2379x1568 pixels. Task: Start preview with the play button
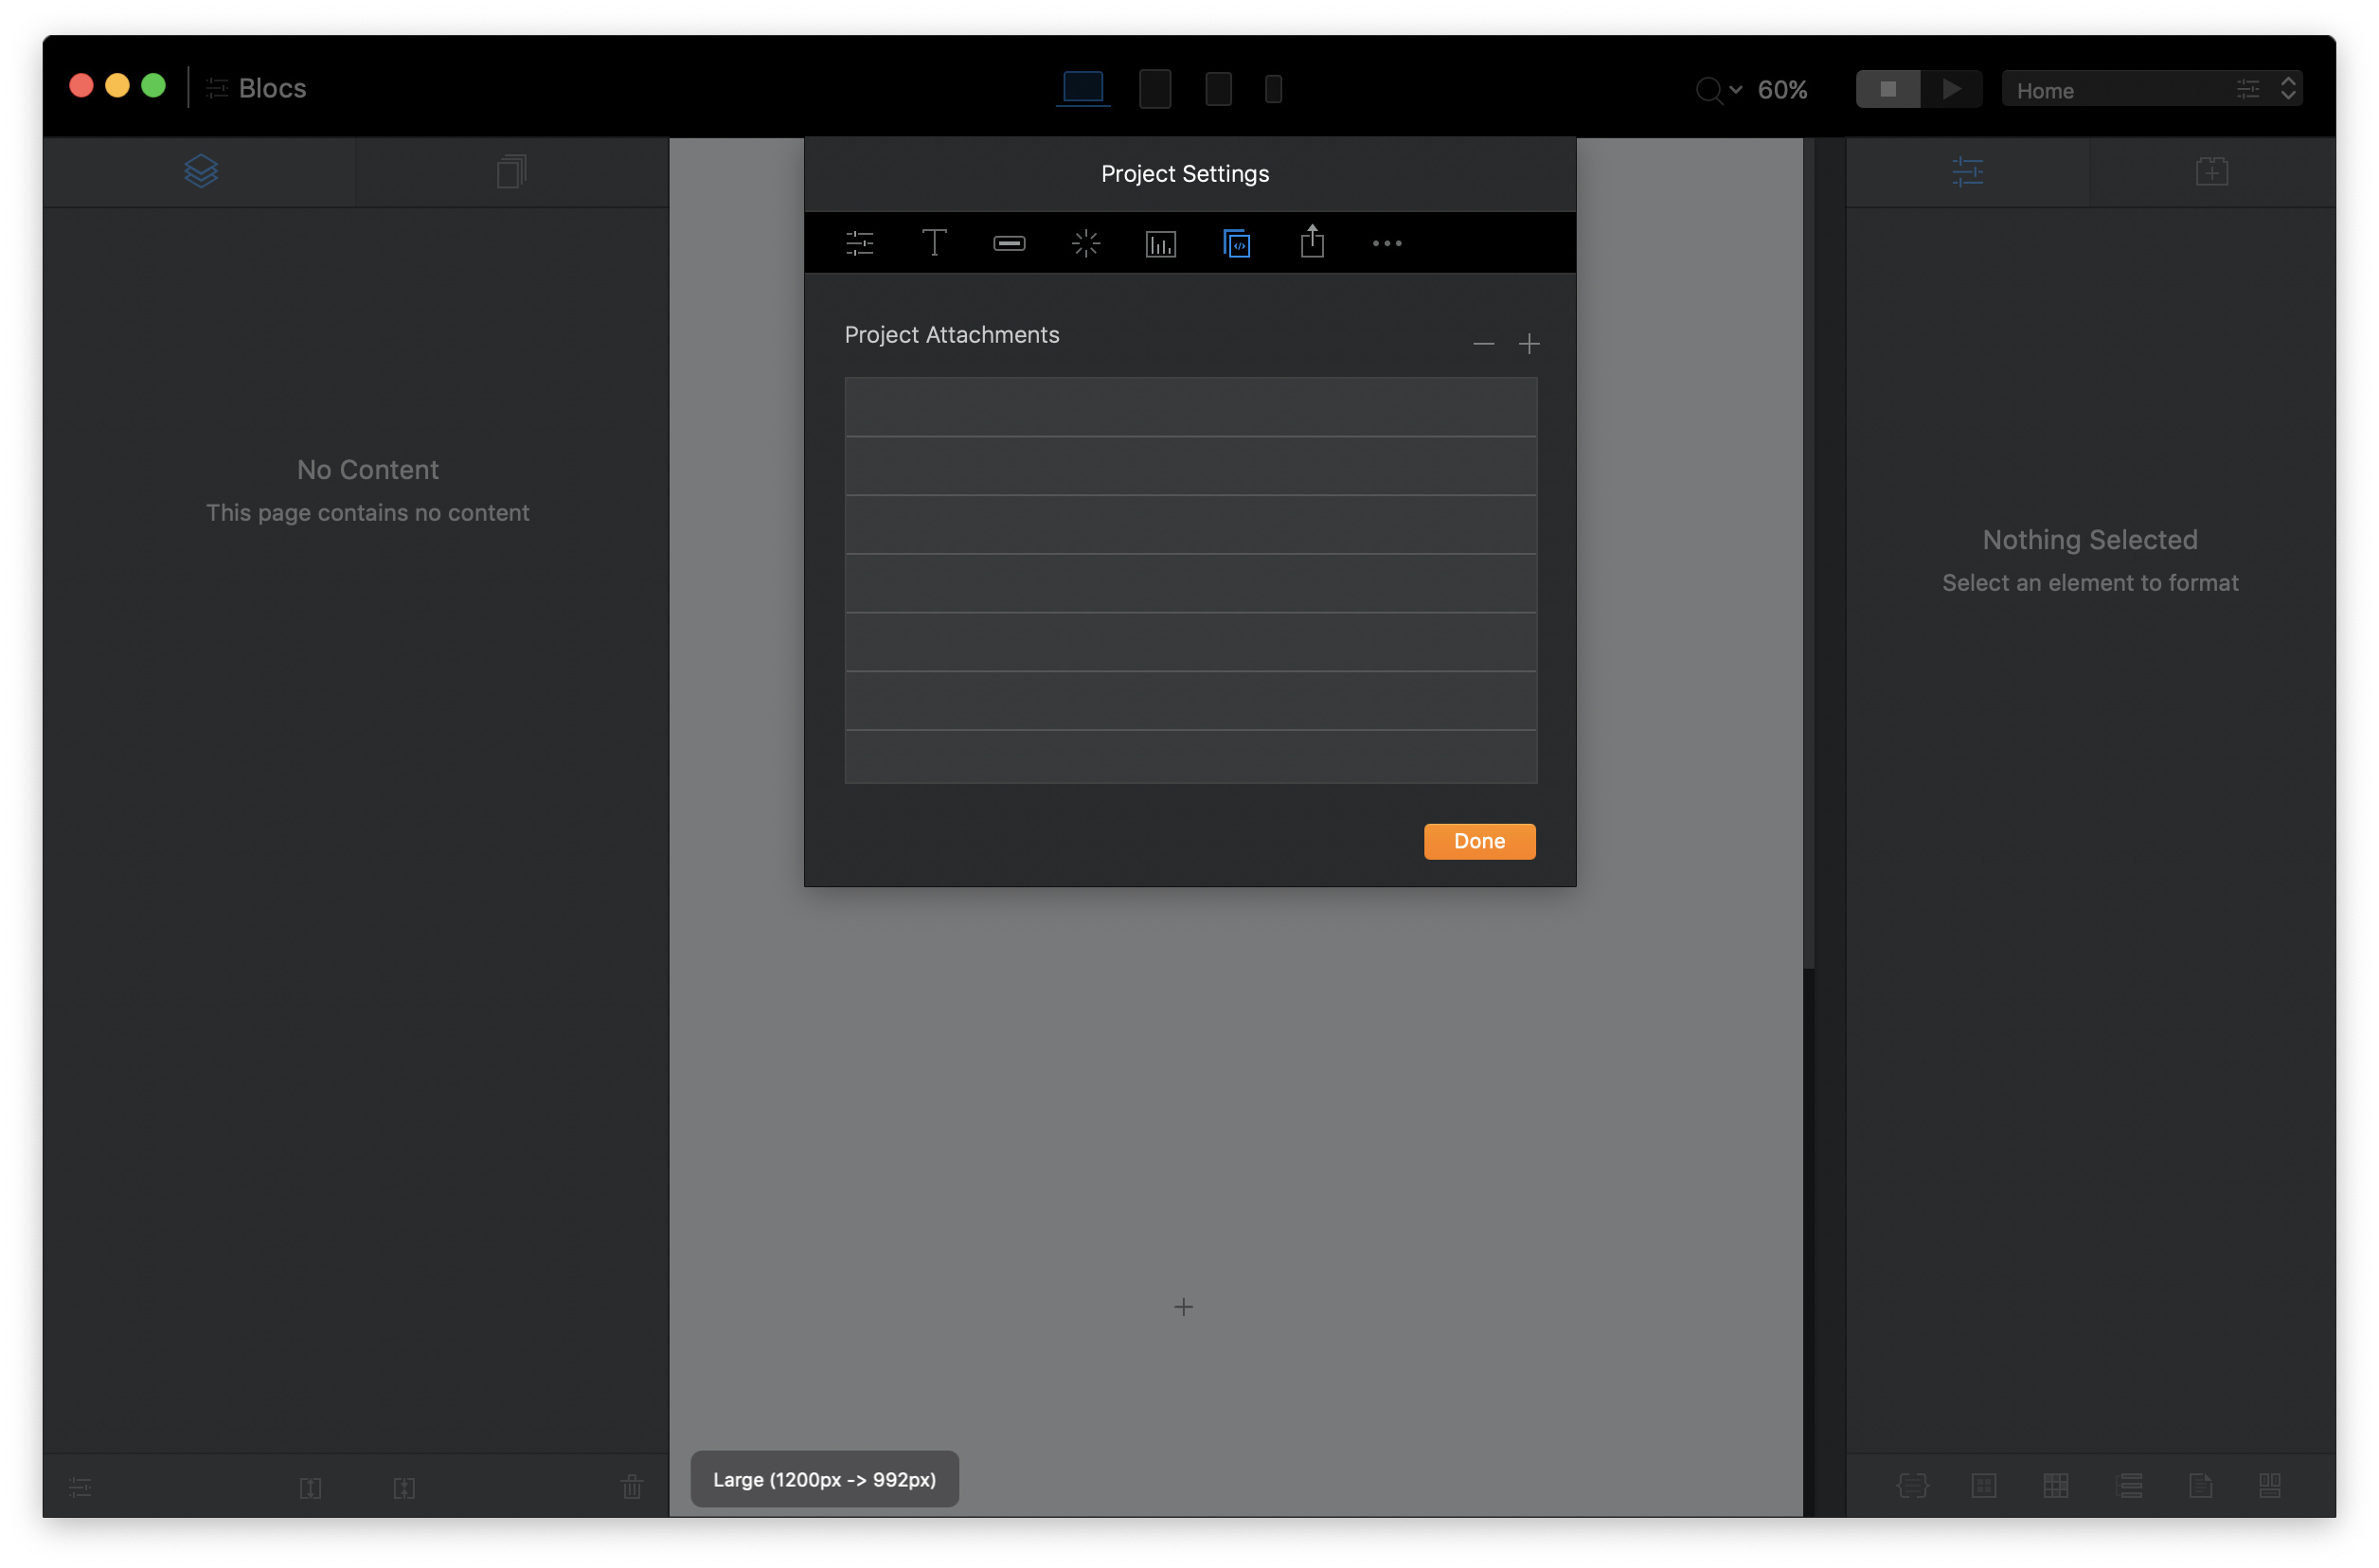[x=1950, y=89]
